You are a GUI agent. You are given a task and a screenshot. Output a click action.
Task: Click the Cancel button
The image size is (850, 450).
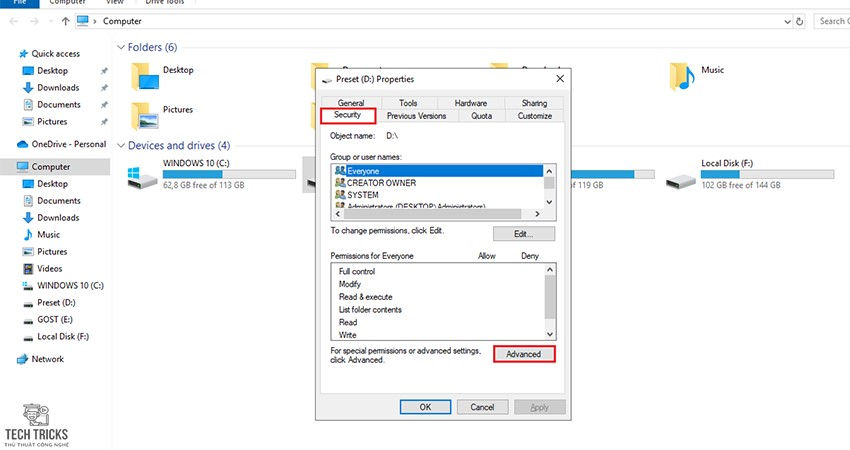tap(482, 407)
